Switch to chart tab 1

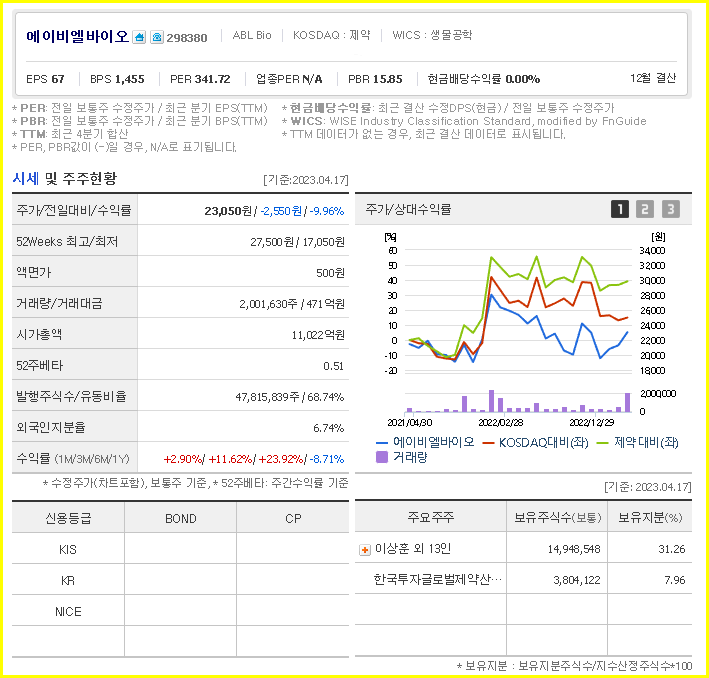click(x=620, y=209)
